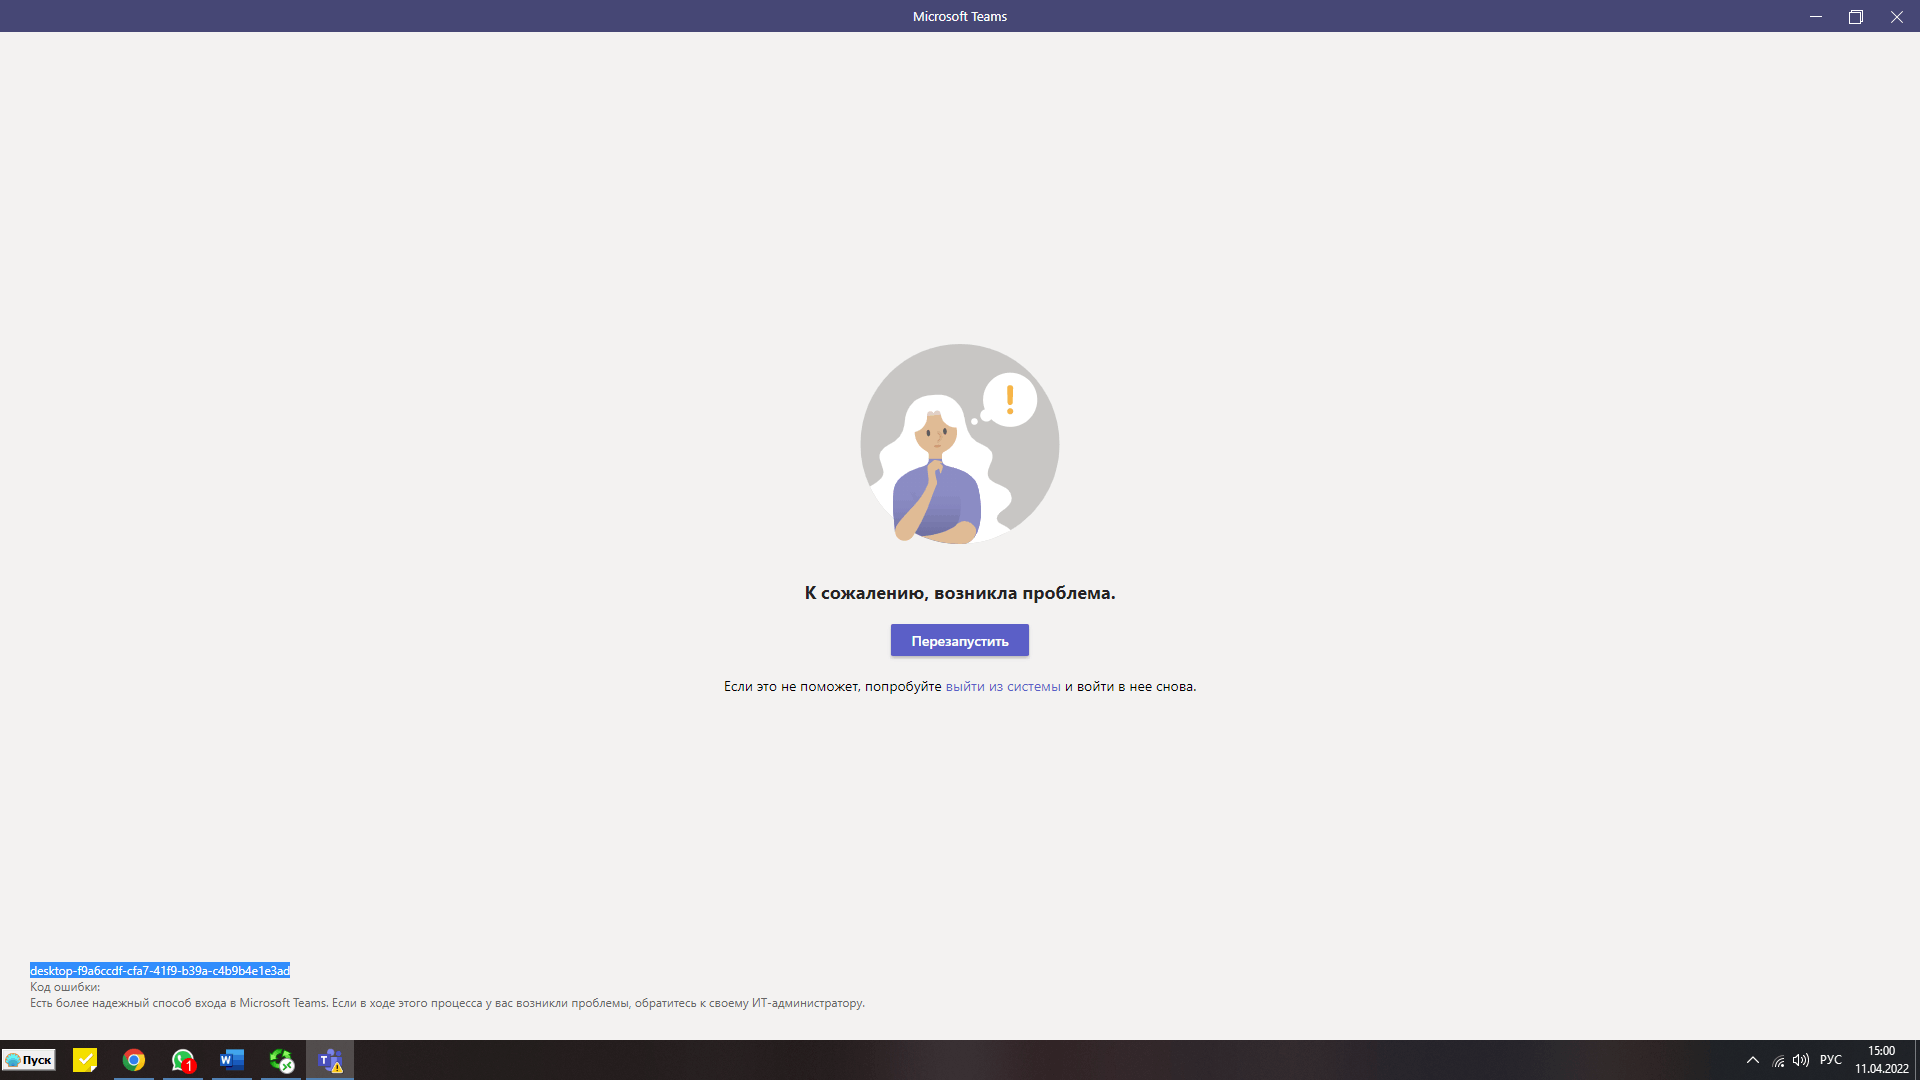The width and height of the screenshot is (1920, 1080).
Task: Open the yellow checkmark notes app in taskbar
Action: coord(85,1060)
